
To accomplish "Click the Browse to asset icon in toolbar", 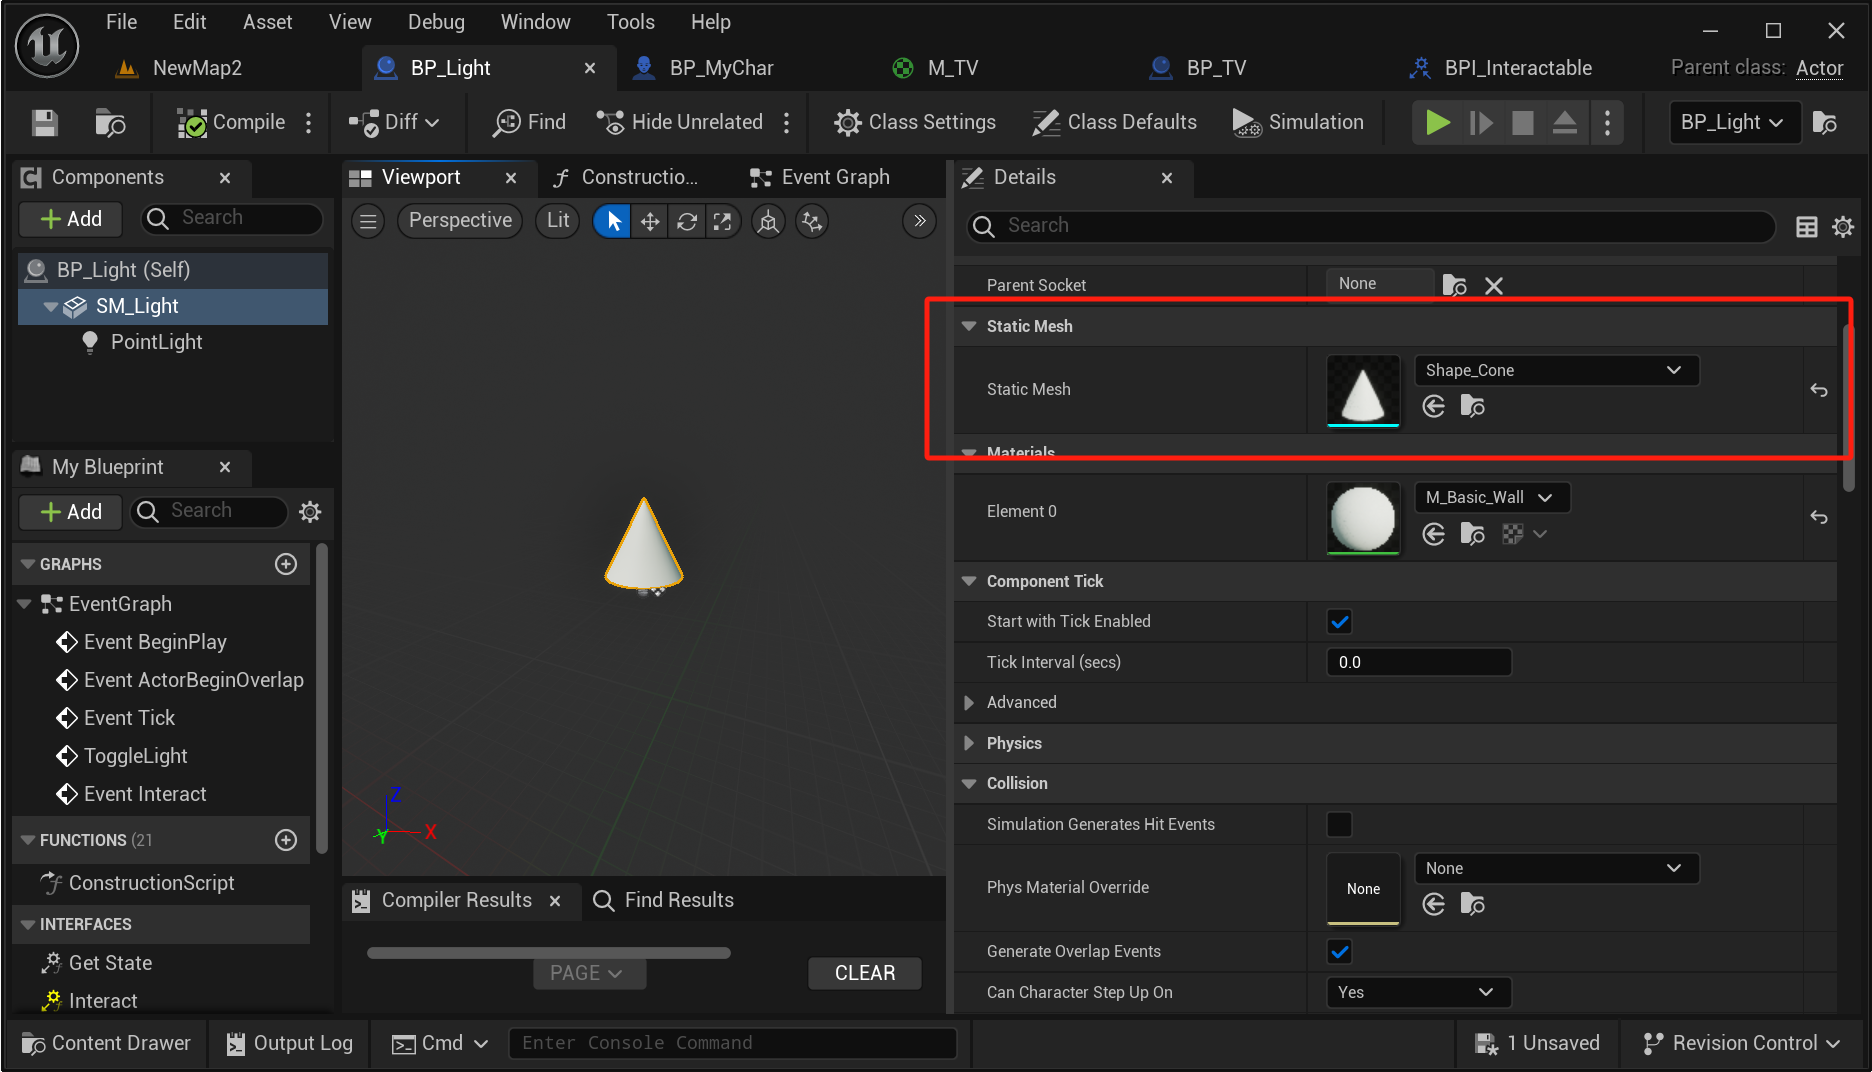I will [x=109, y=122].
